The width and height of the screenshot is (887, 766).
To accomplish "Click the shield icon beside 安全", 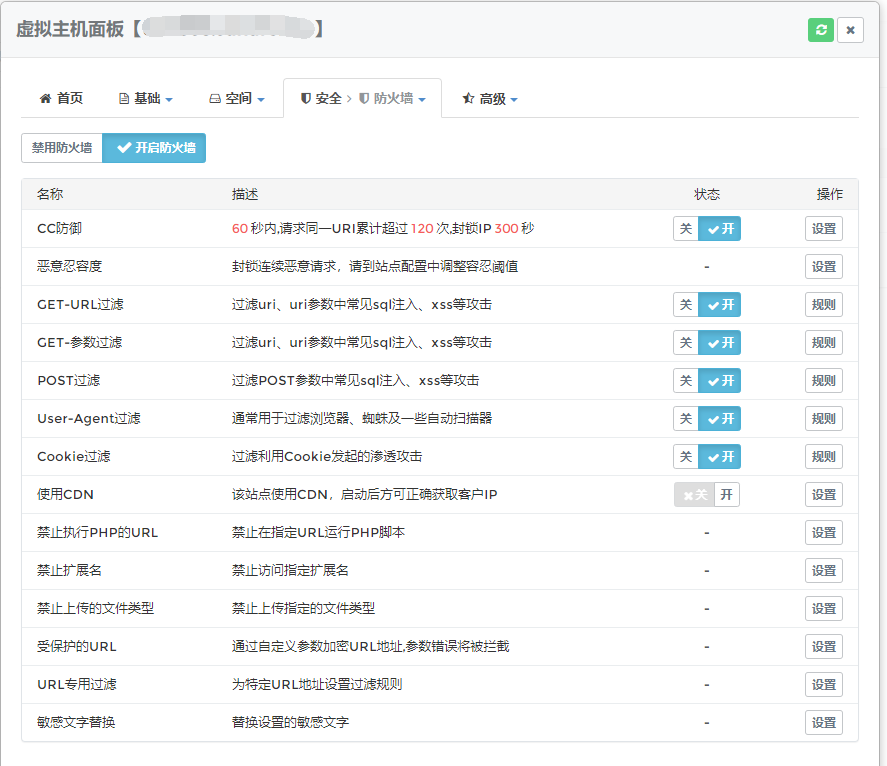I will [305, 98].
